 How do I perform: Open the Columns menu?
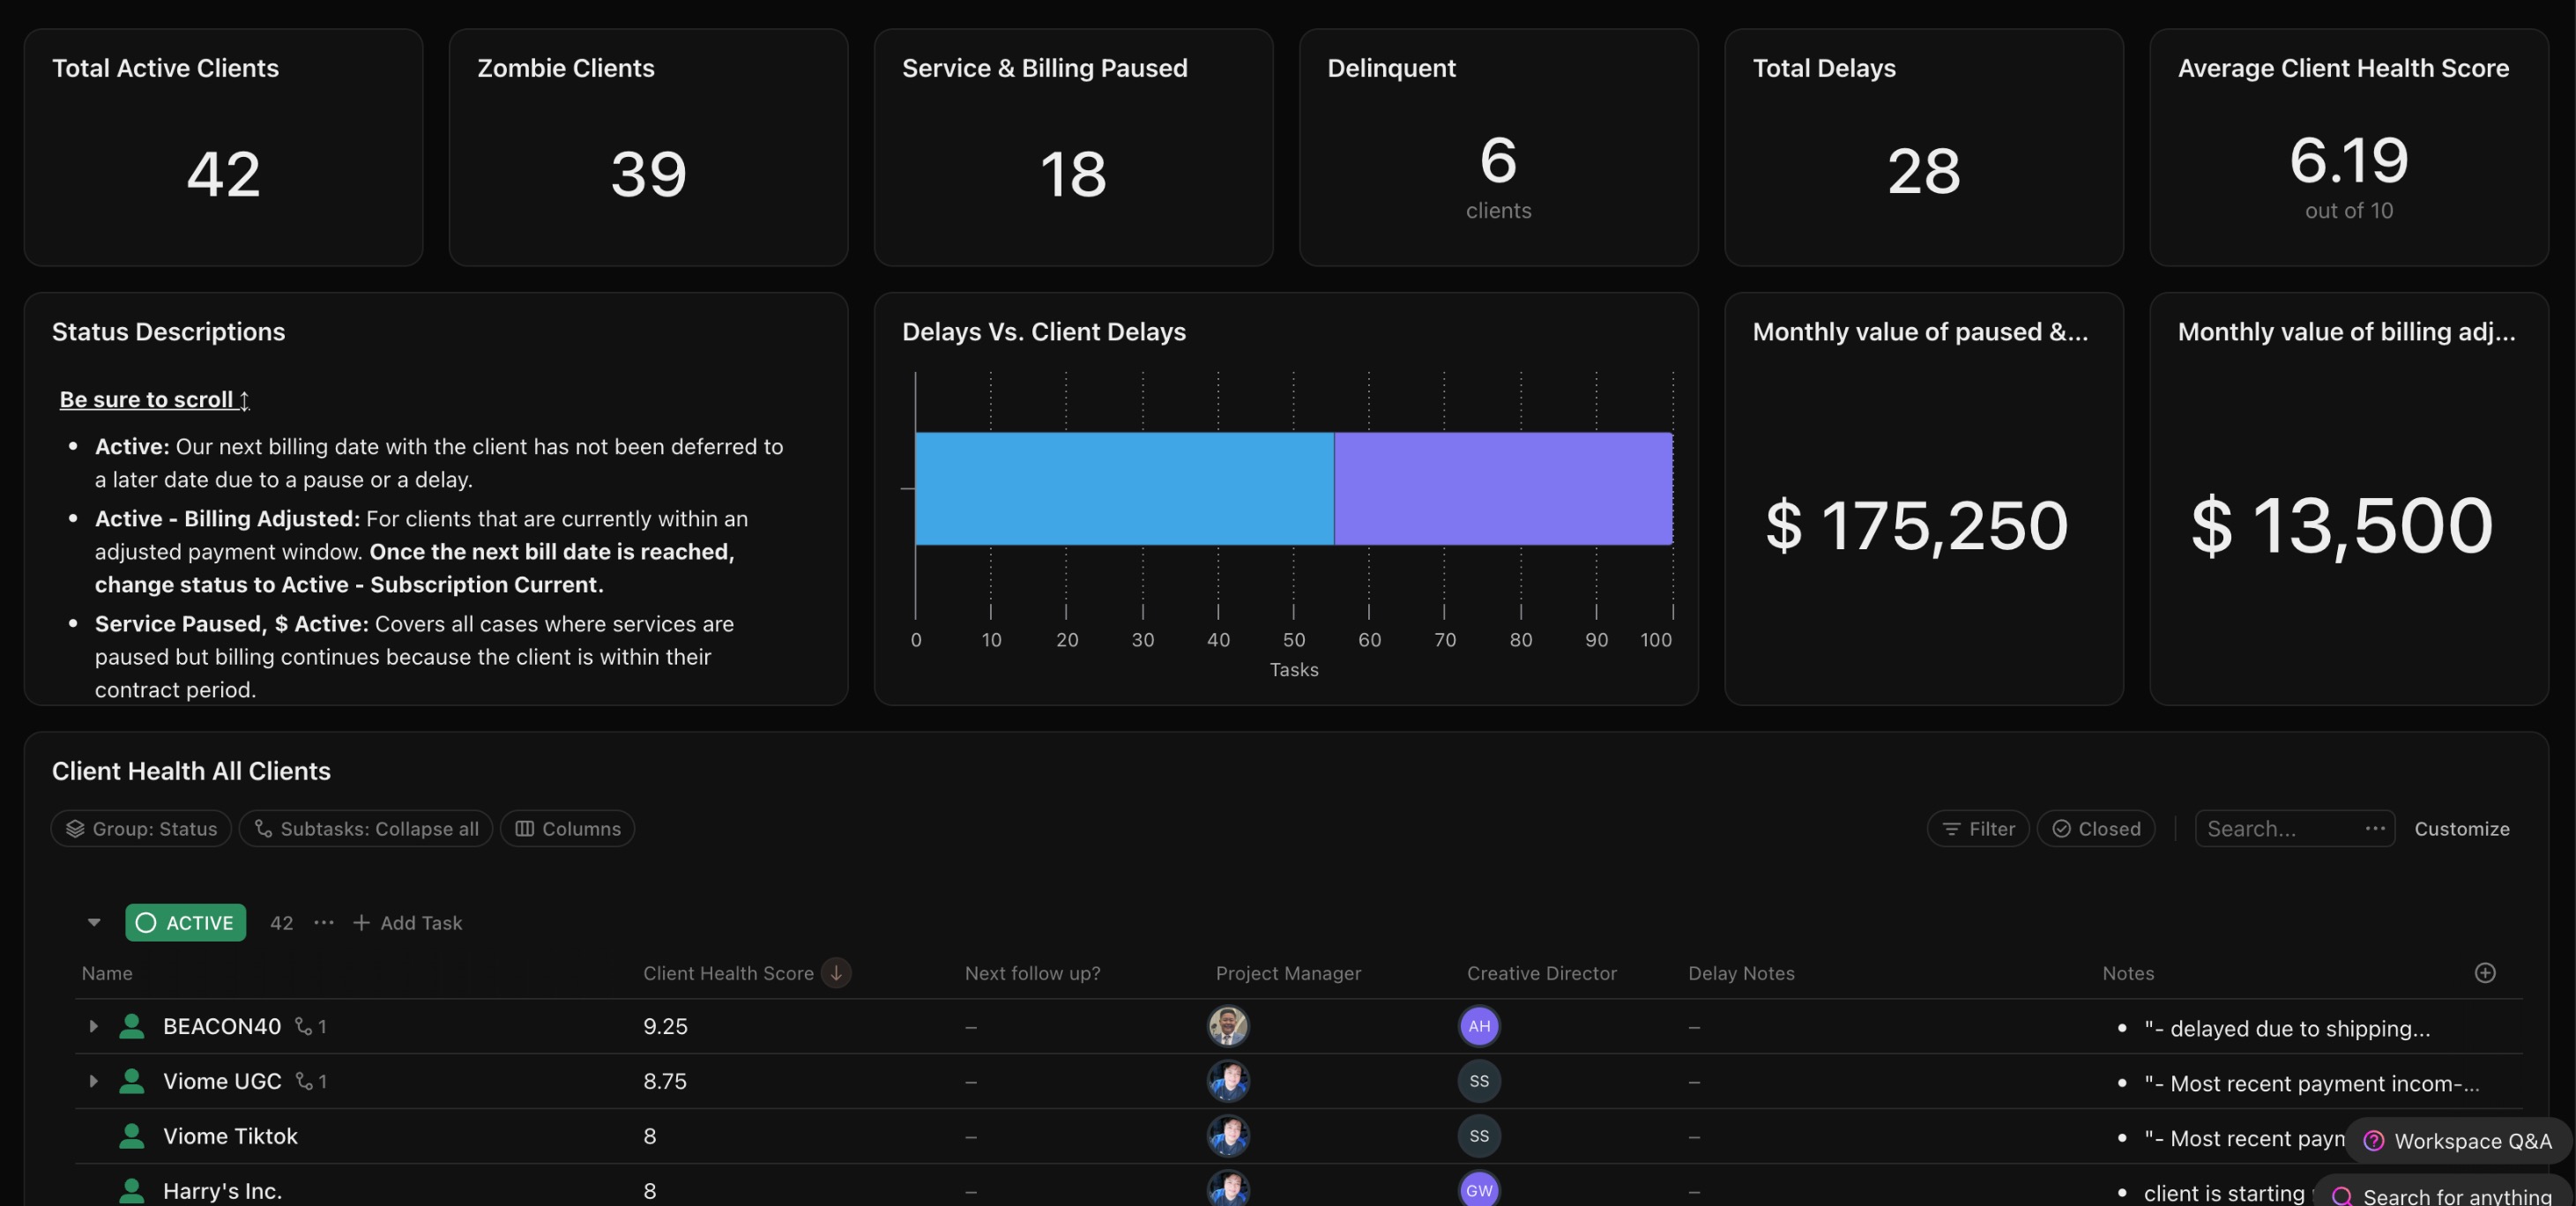567,828
